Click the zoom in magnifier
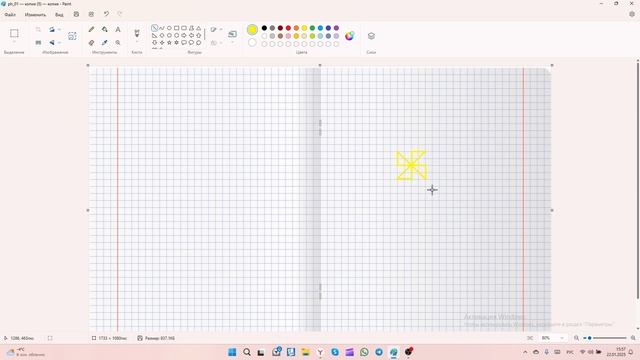Image resolution: width=640 pixels, height=360 pixels. tap(633, 338)
